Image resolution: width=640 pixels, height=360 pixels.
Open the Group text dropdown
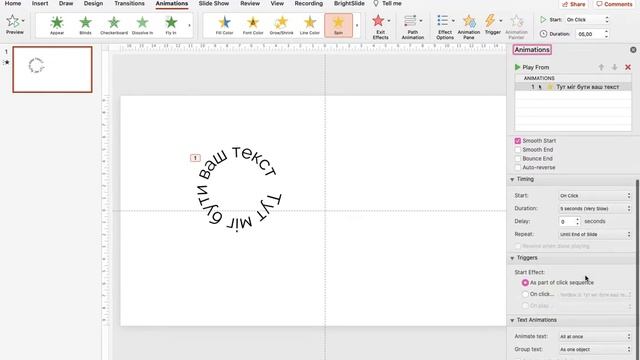point(595,349)
